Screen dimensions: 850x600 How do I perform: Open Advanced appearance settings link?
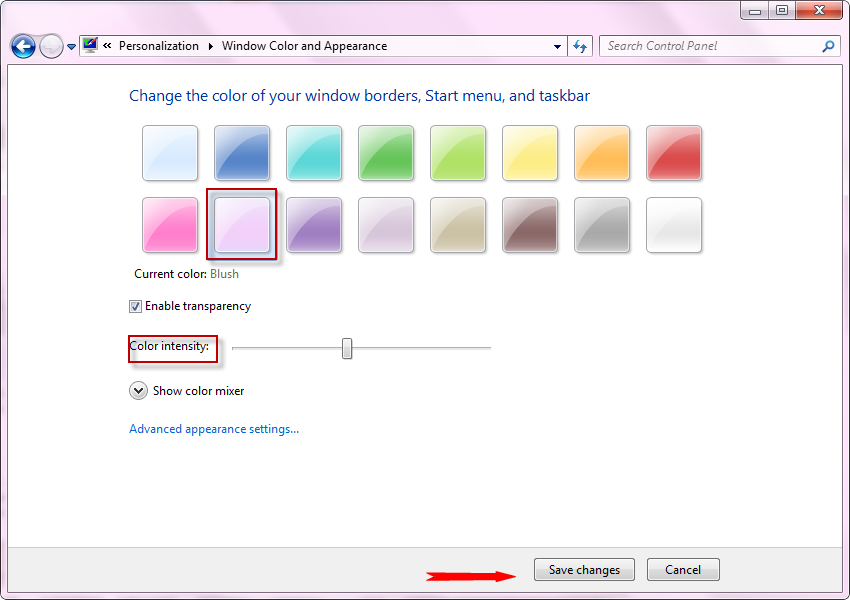tap(214, 429)
